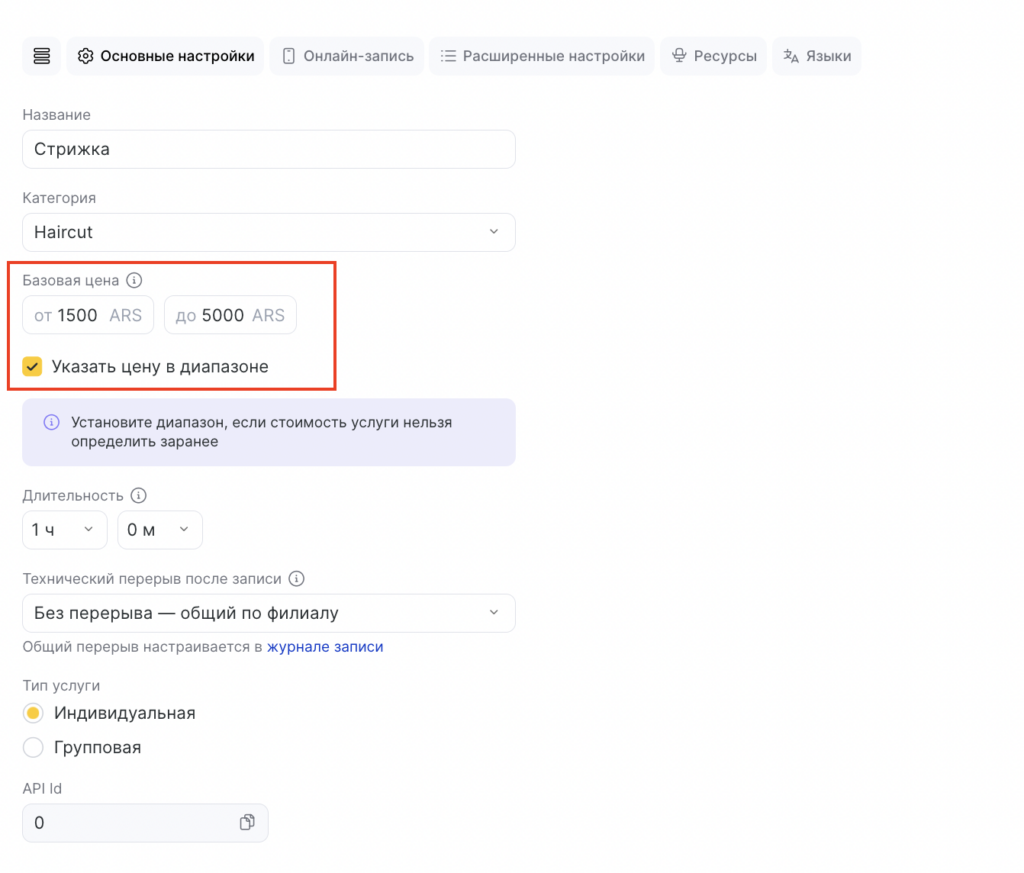
Task: Click the hamburger menu icon
Action: pos(42,56)
